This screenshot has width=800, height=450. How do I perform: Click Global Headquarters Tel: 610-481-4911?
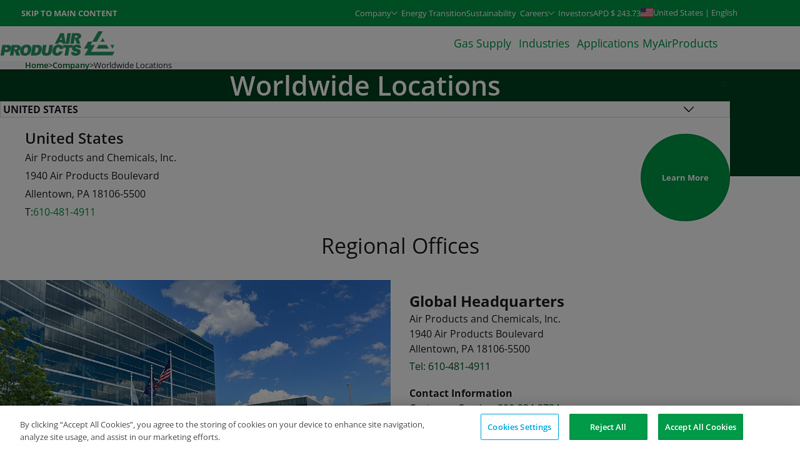[449, 366]
